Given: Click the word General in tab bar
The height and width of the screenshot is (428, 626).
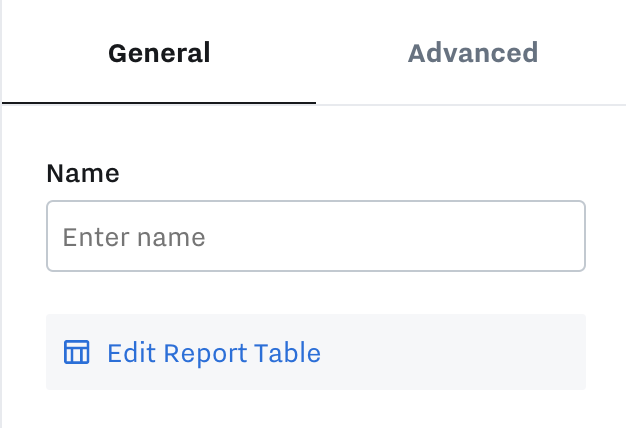Looking at the screenshot, I should 159,53.
